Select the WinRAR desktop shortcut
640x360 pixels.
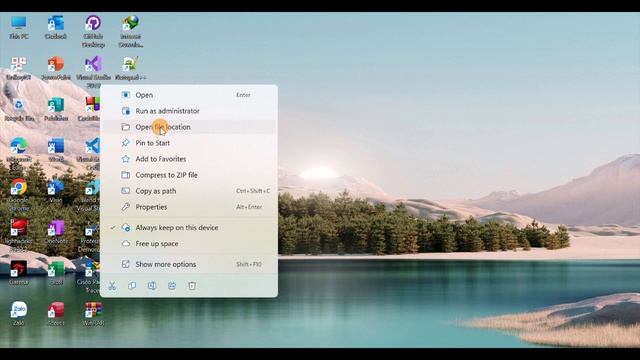[x=93, y=313]
